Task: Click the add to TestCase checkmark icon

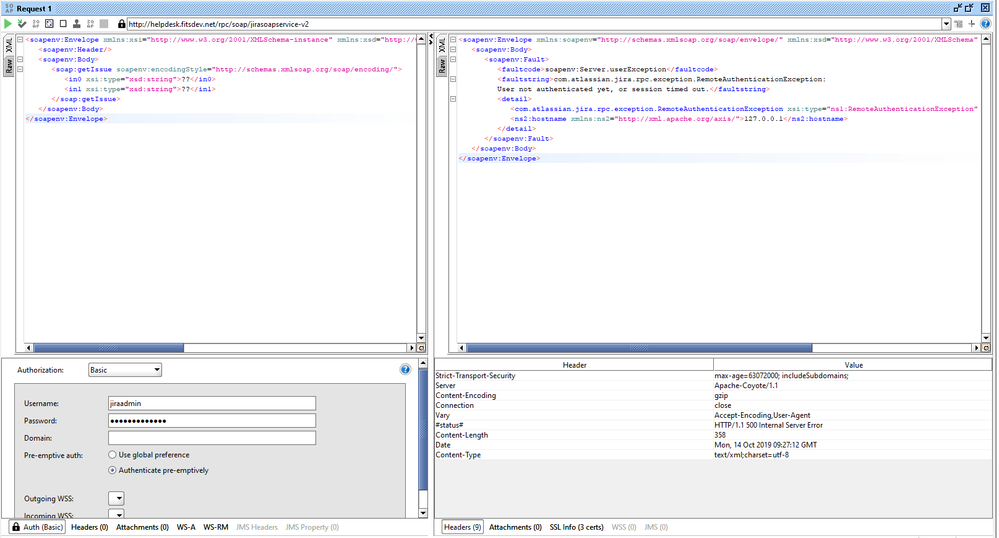Action: pos(22,24)
